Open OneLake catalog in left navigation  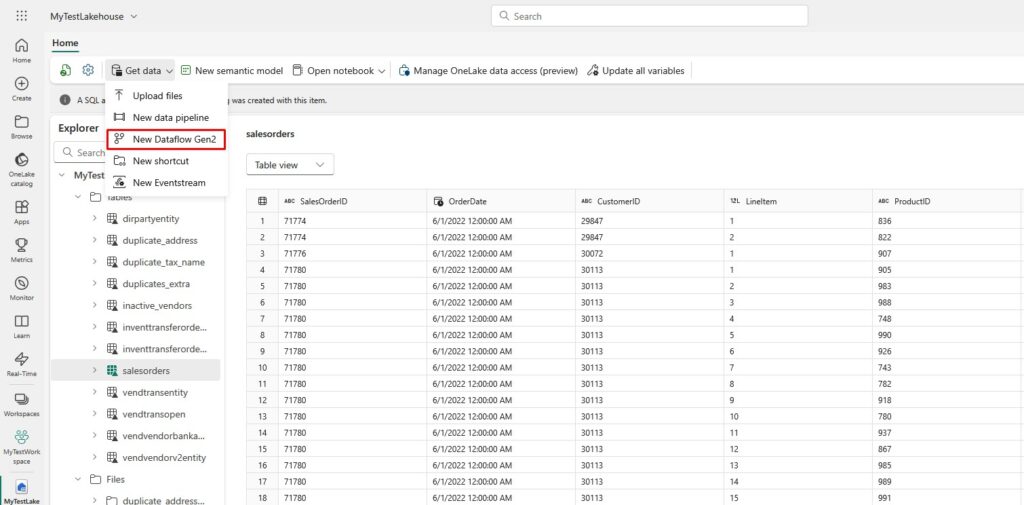tap(22, 169)
